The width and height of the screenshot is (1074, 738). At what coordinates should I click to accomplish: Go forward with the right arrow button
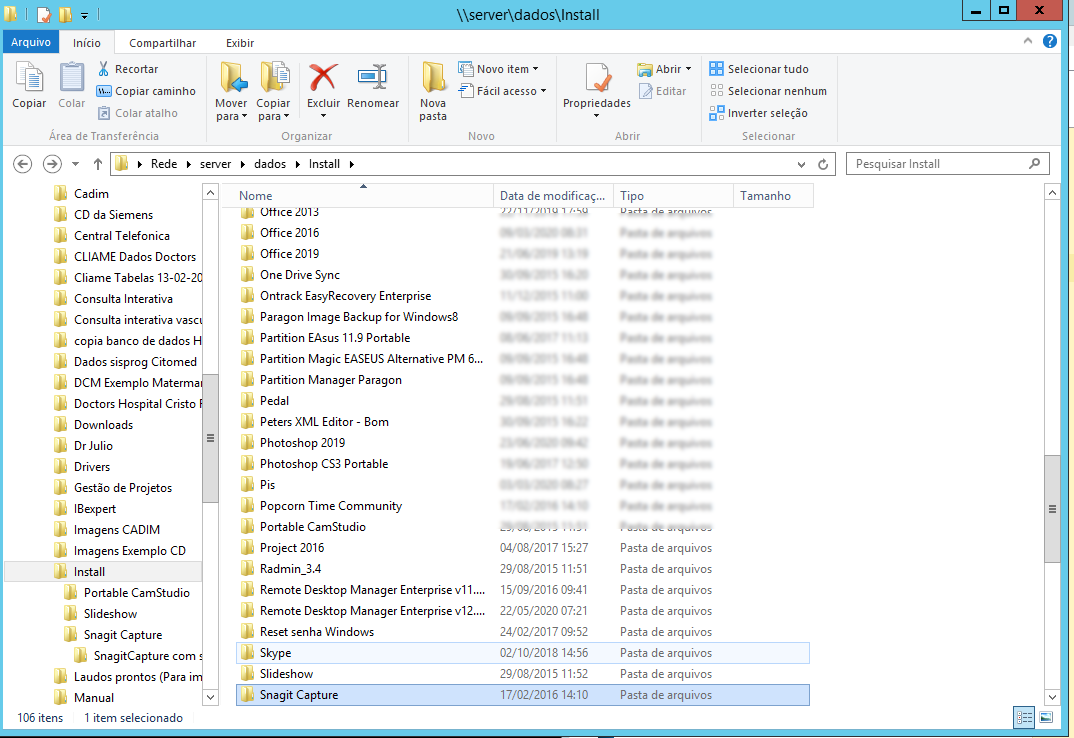click(x=52, y=164)
